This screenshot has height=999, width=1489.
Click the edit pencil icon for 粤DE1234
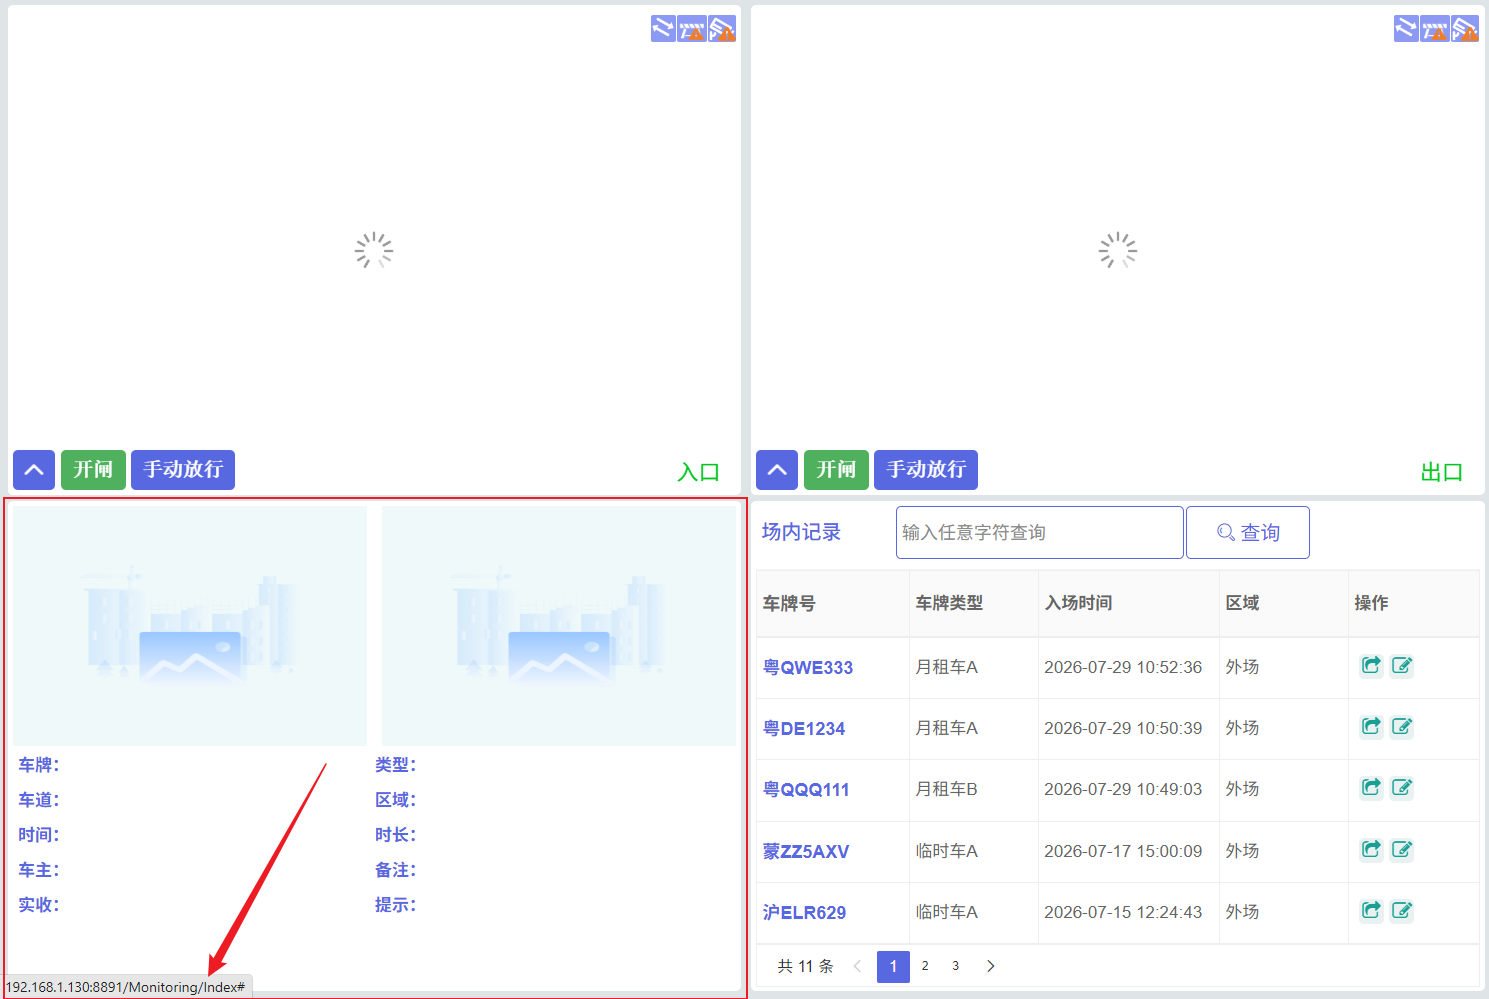click(1402, 727)
